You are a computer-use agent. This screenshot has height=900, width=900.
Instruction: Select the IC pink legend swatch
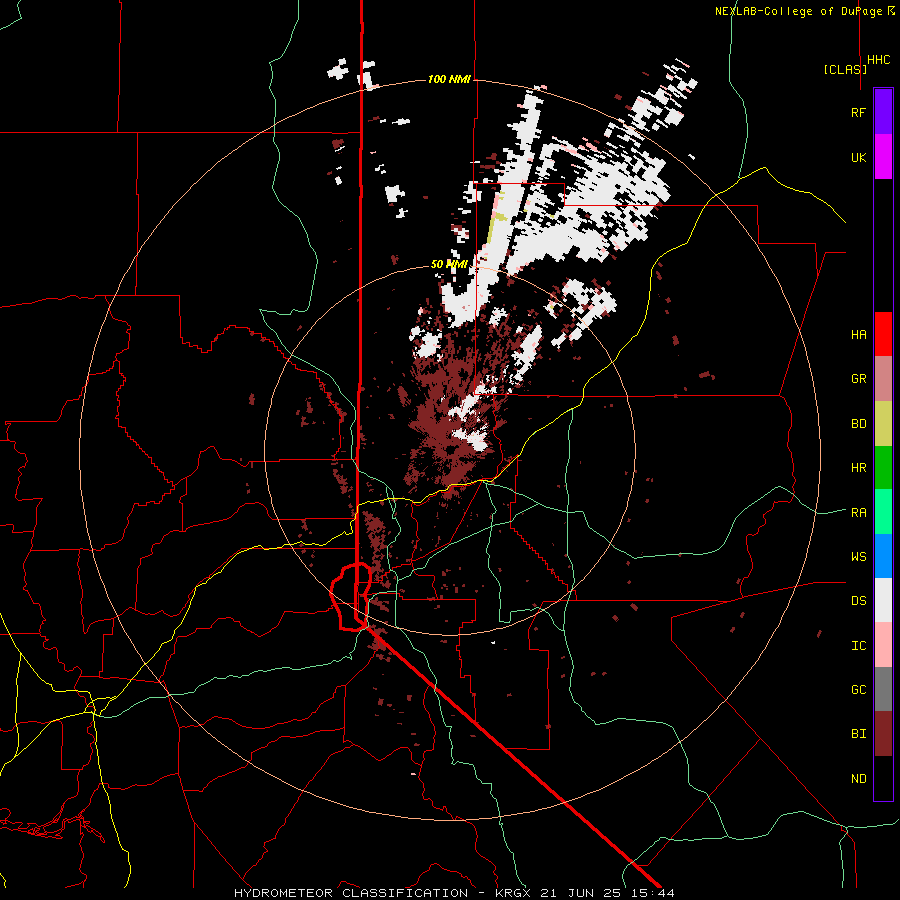883,645
